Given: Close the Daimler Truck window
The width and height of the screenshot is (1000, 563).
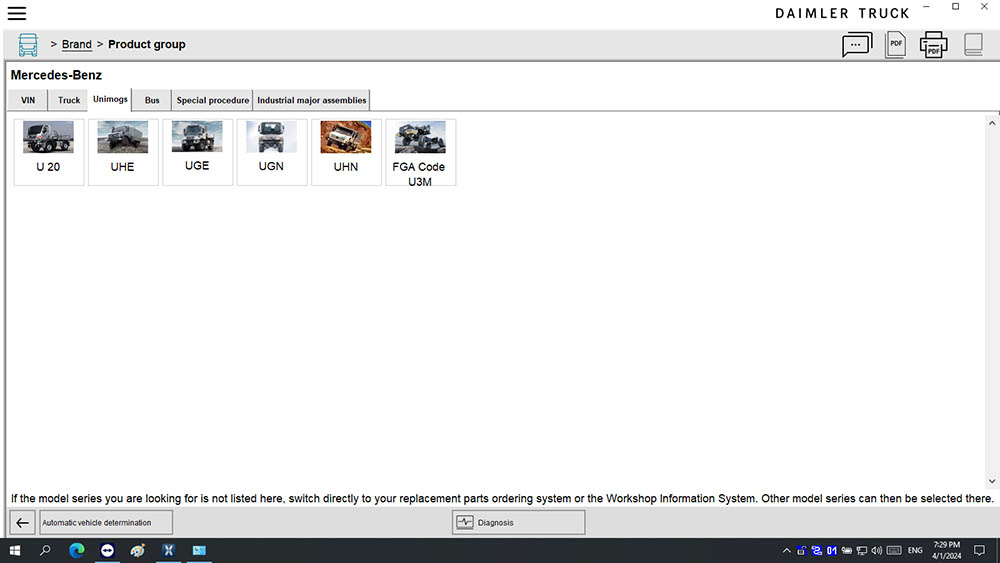Looking at the screenshot, I should [x=984, y=6].
